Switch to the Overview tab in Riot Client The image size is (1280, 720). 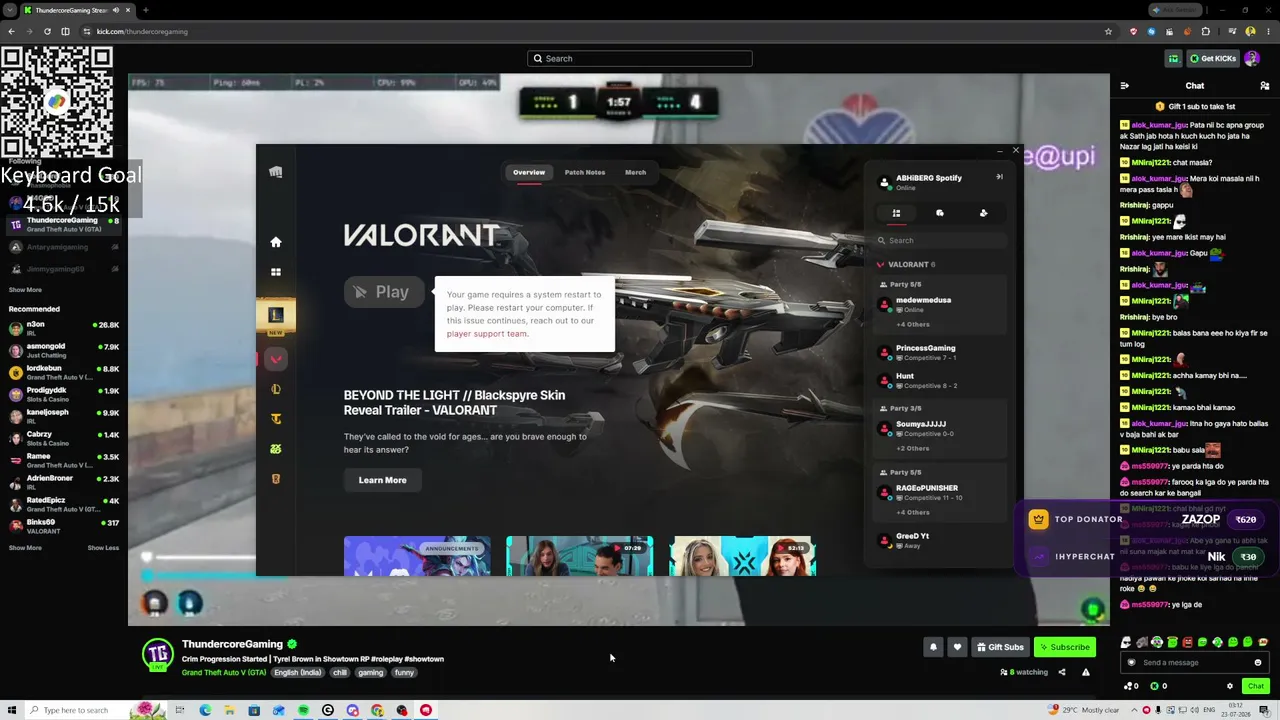pos(529,172)
